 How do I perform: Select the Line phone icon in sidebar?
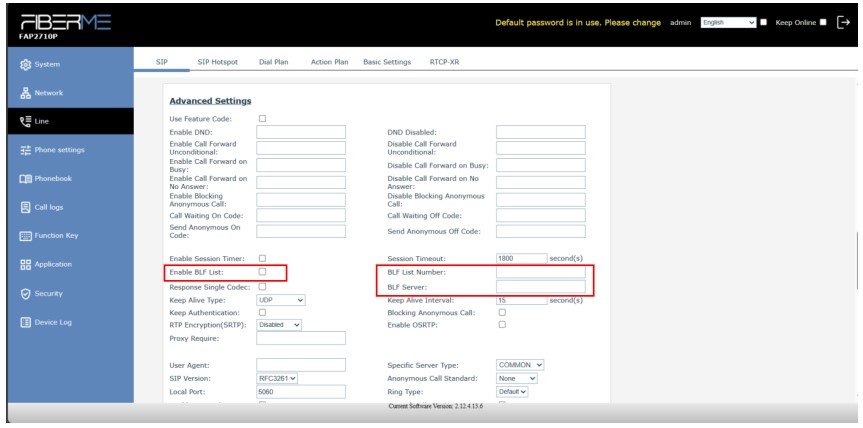click(x=25, y=122)
